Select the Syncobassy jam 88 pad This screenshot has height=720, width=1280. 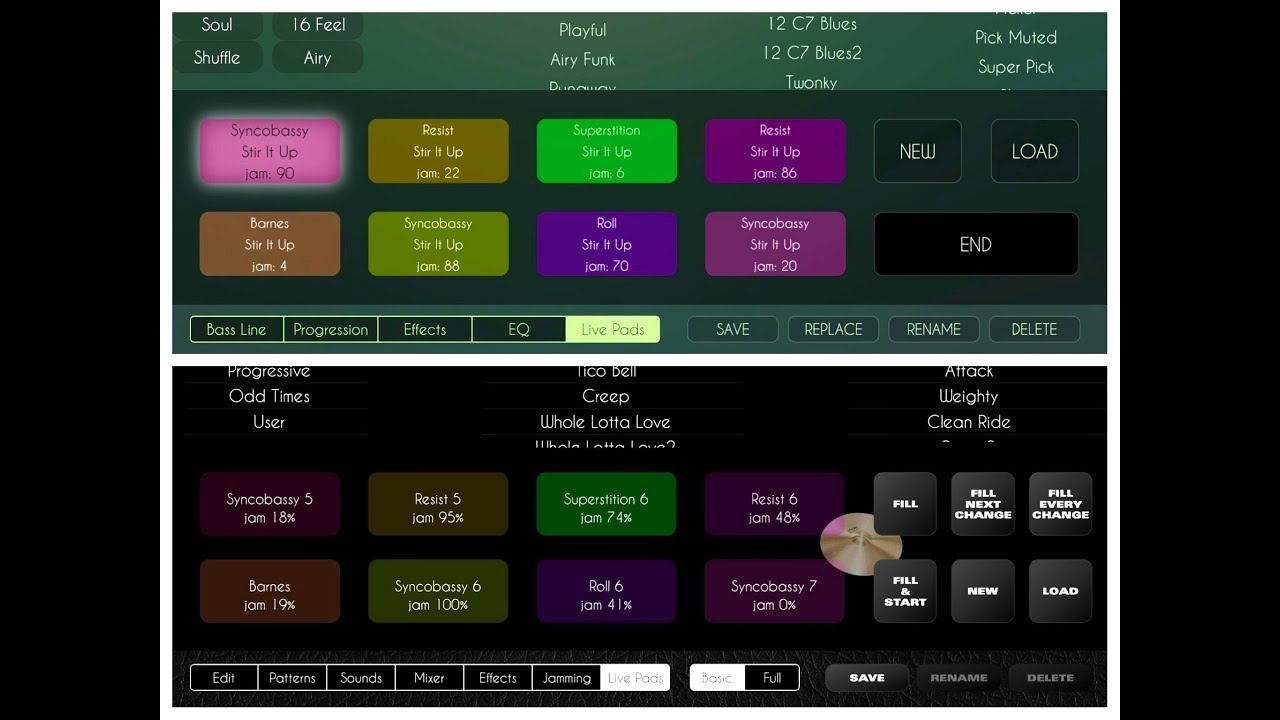438,244
